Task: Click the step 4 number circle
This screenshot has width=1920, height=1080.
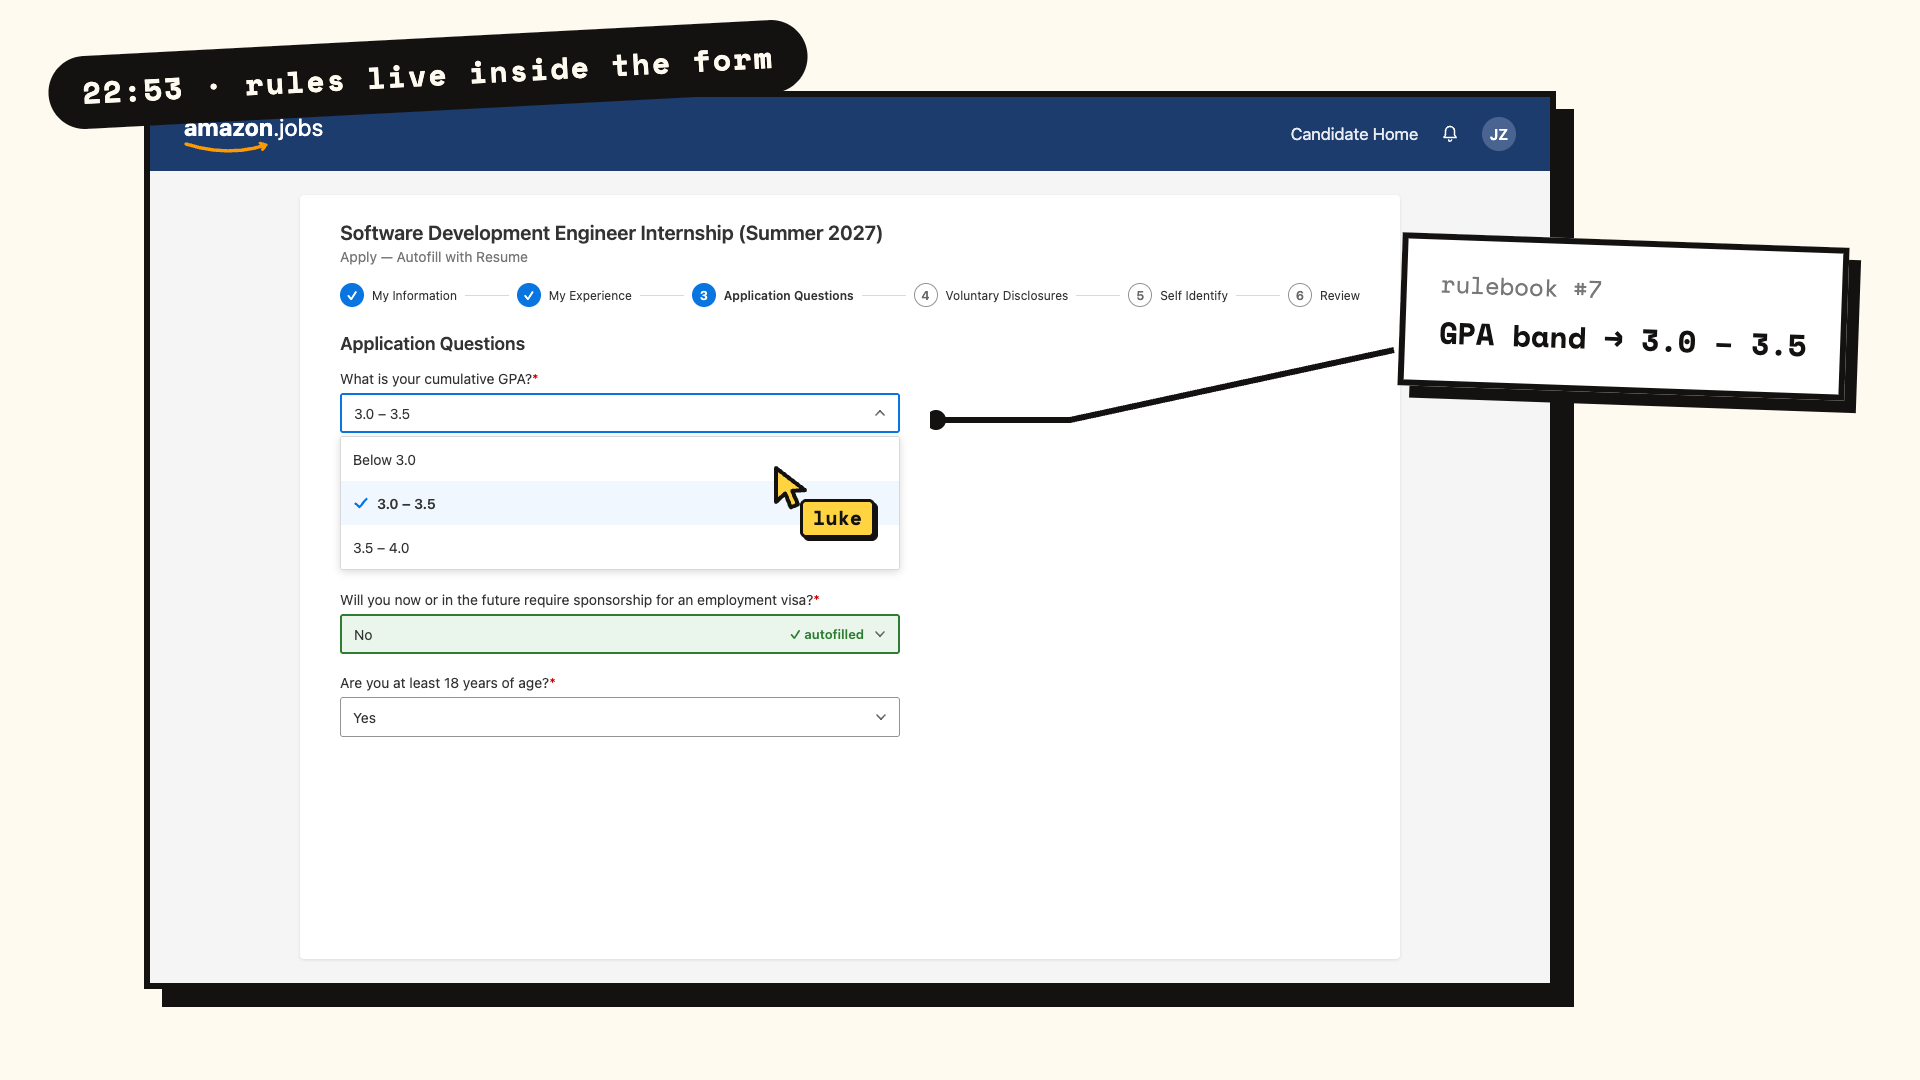Action: (926, 295)
